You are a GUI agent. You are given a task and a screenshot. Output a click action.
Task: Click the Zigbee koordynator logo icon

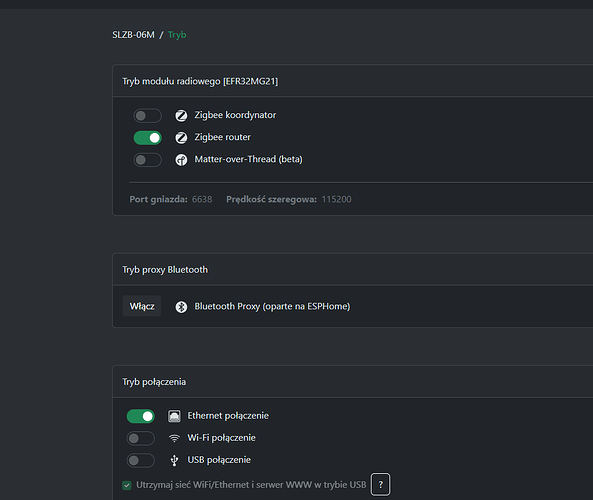pyautogui.click(x=181, y=115)
